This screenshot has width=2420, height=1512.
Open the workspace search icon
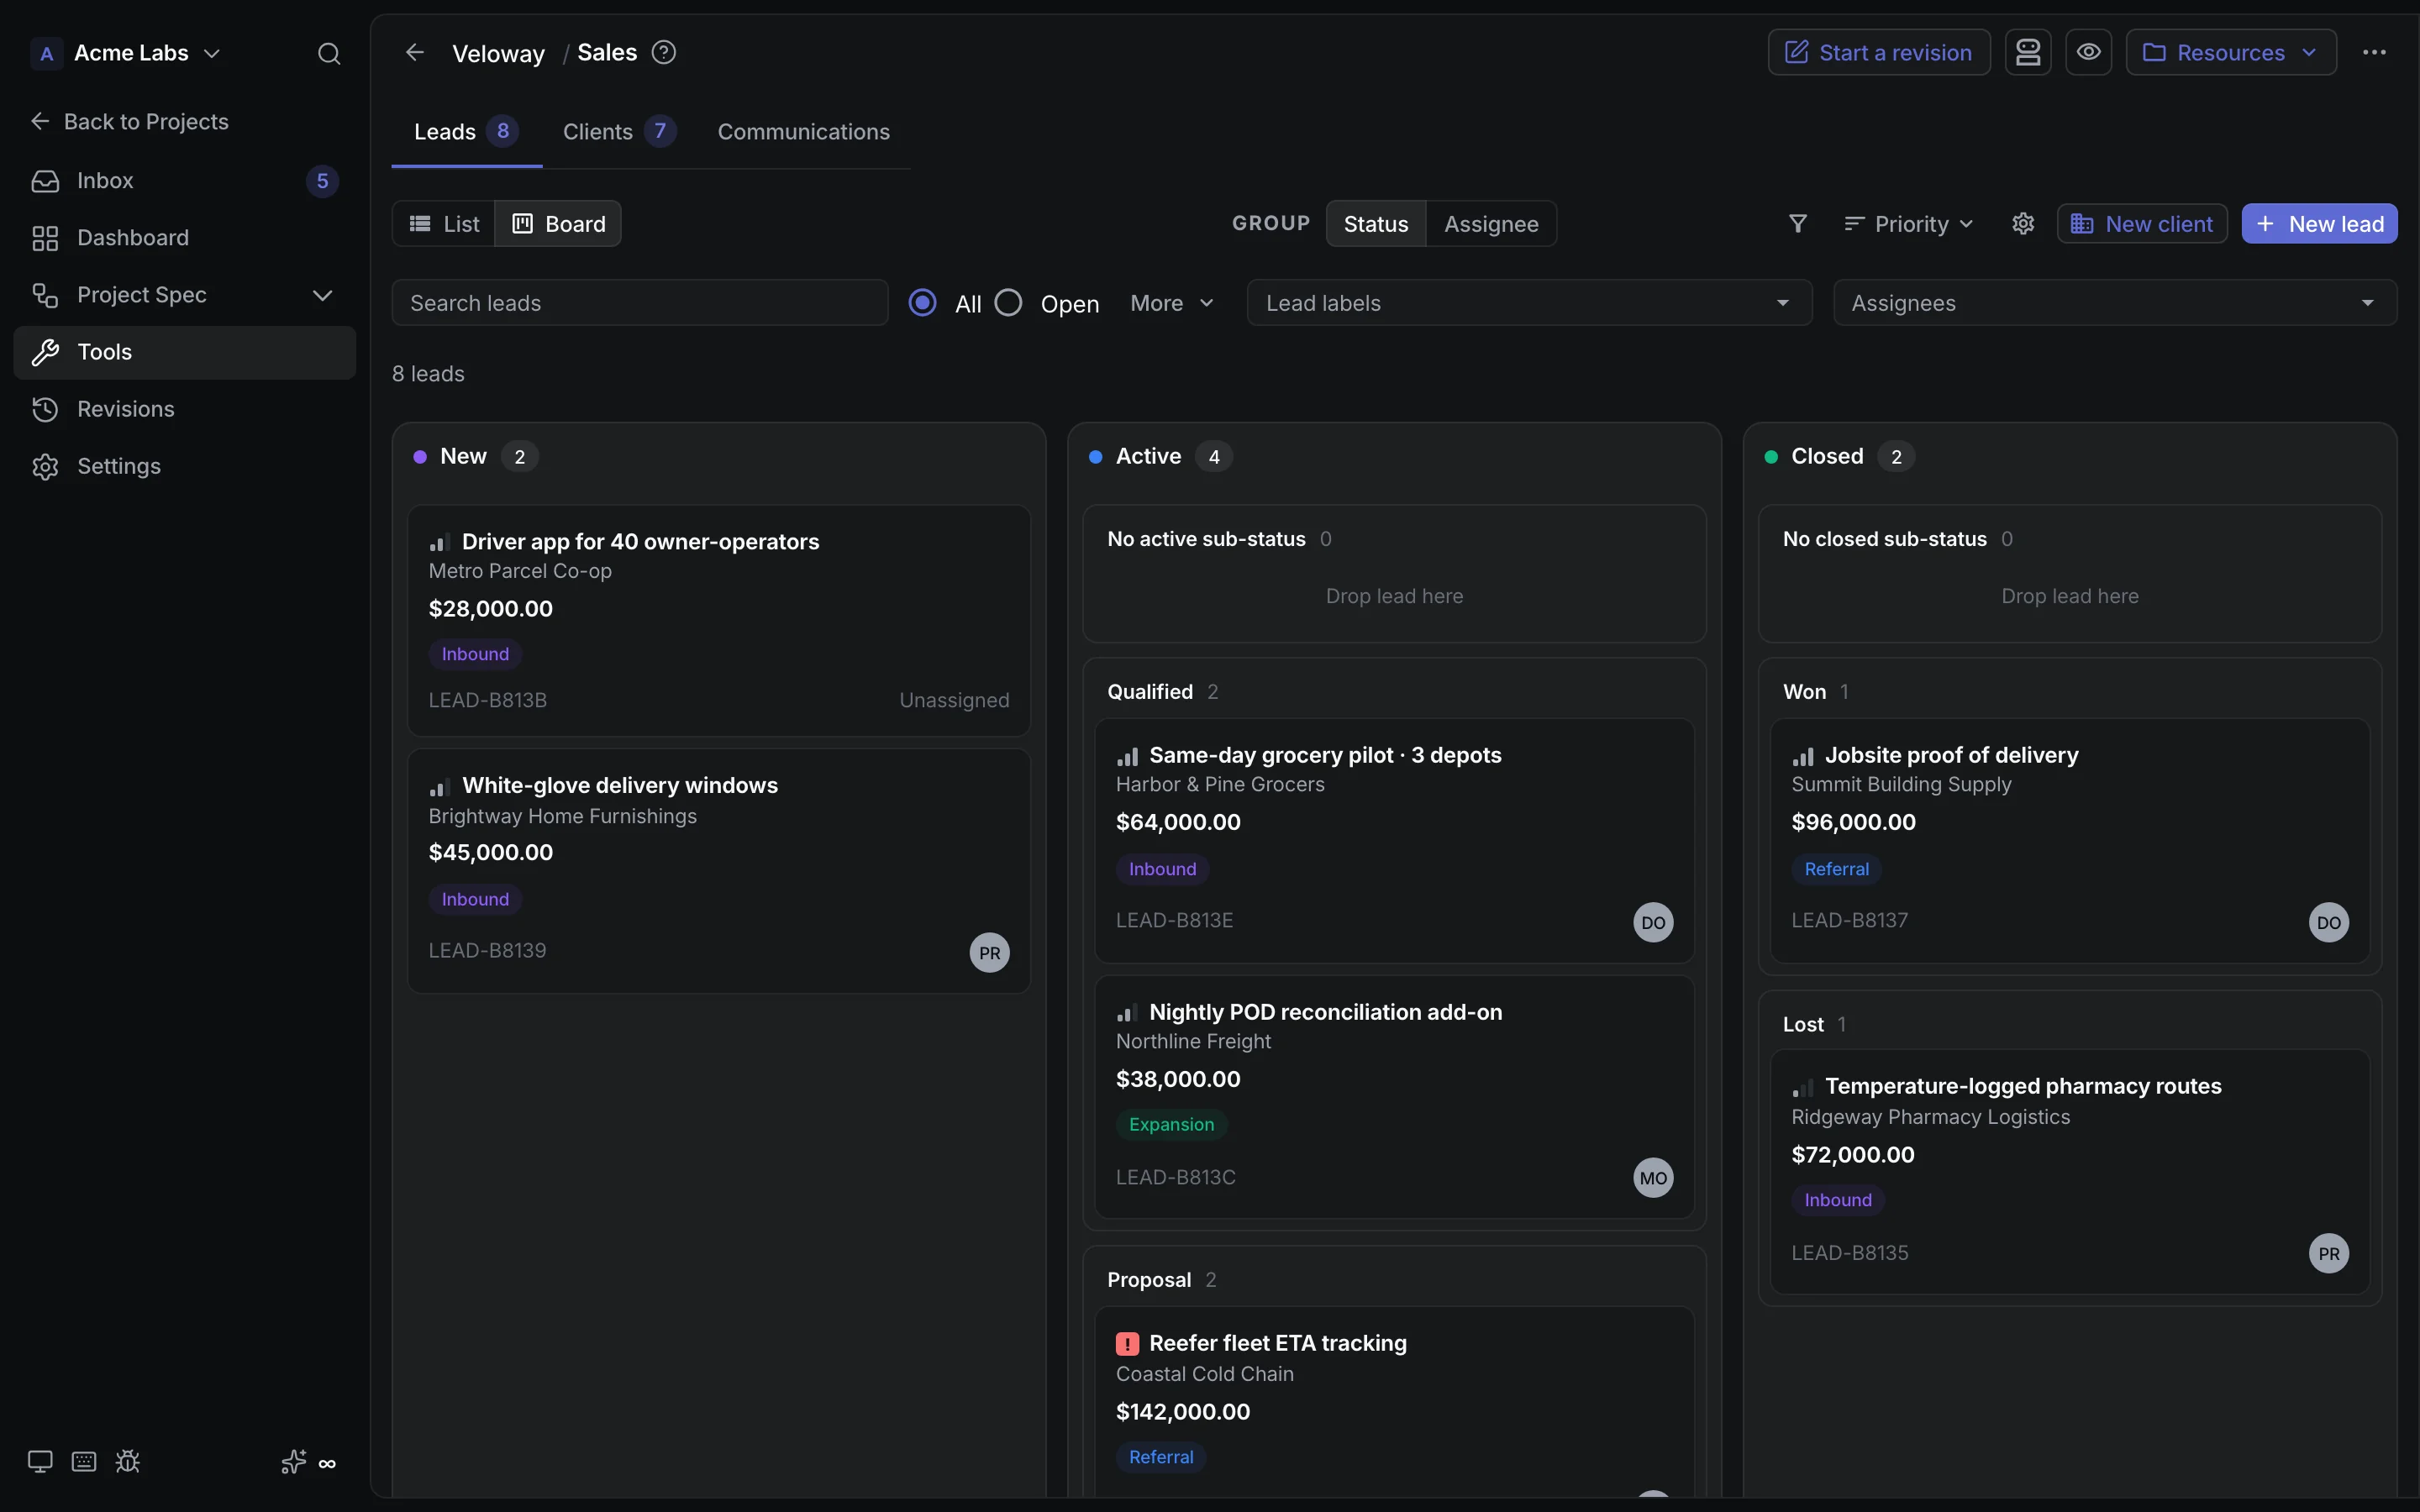click(x=329, y=53)
